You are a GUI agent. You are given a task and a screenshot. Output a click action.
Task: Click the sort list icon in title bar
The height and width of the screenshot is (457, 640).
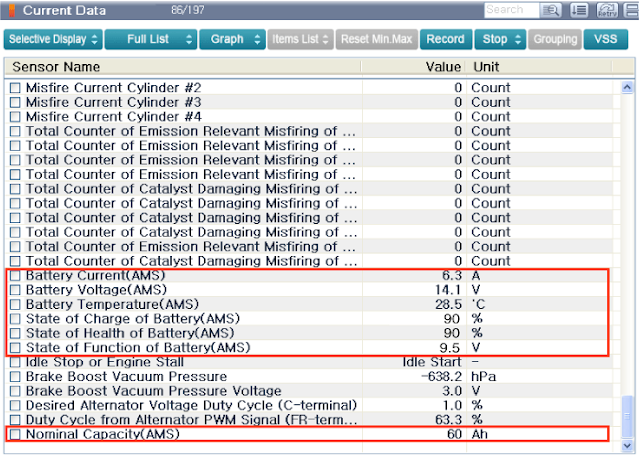point(579,10)
